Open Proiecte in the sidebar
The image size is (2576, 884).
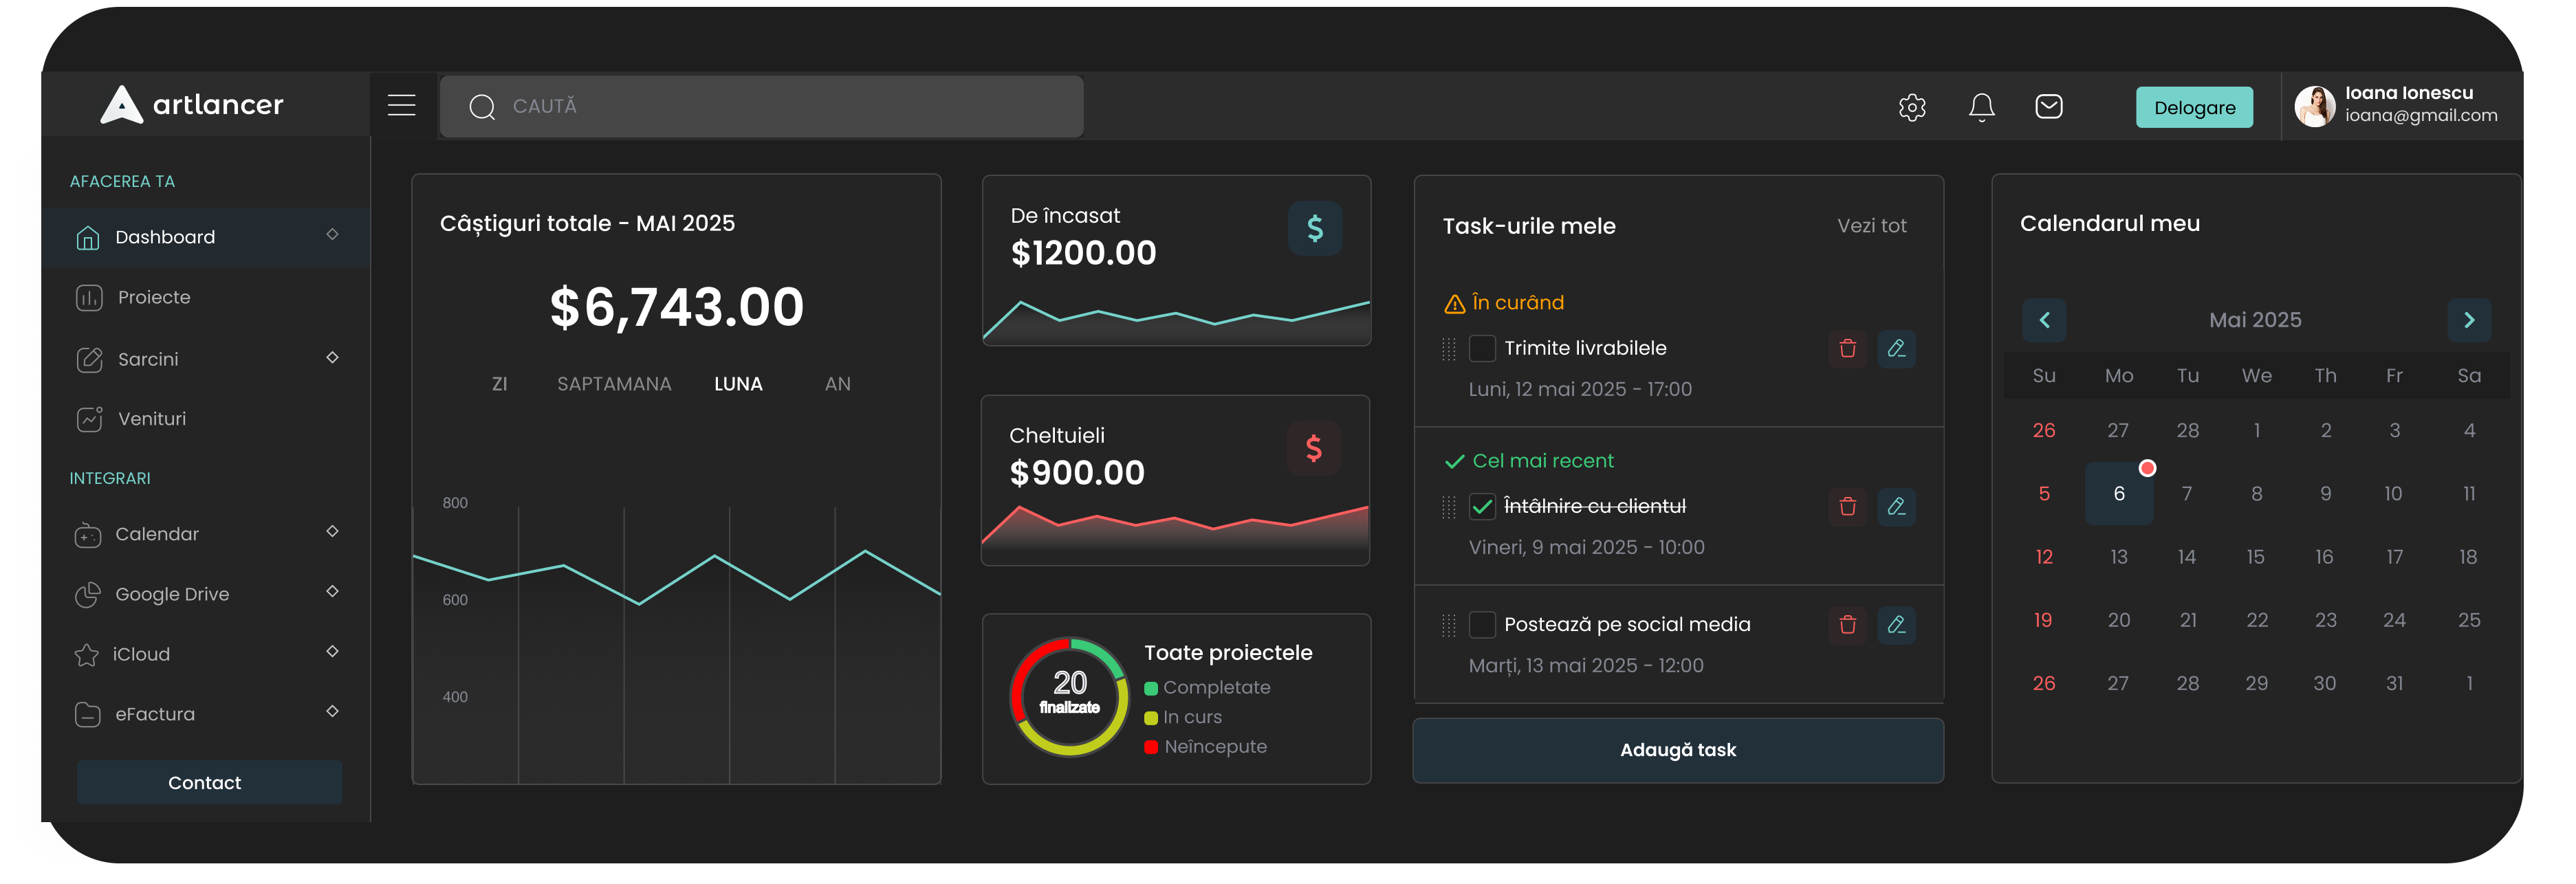click(153, 297)
